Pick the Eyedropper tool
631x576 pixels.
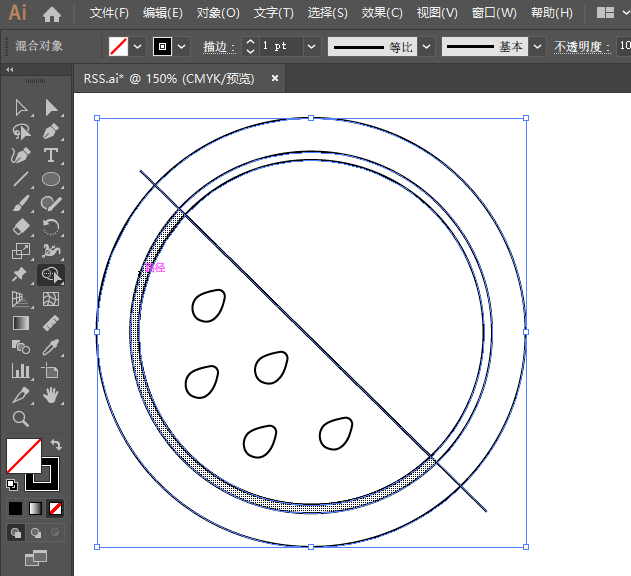tap(51, 347)
